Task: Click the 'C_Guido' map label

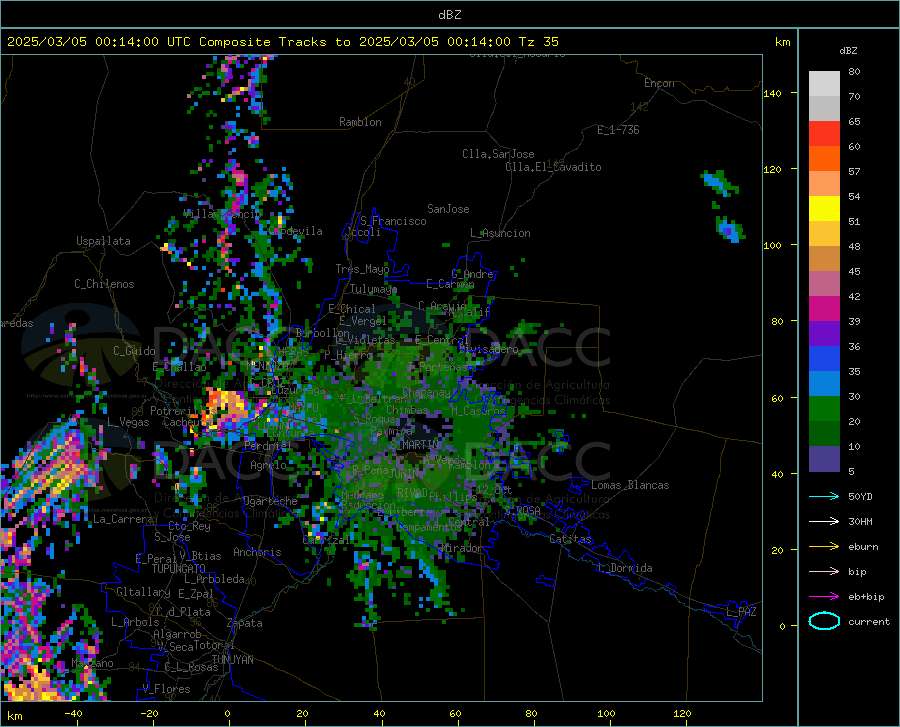Action: click(x=134, y=351)
